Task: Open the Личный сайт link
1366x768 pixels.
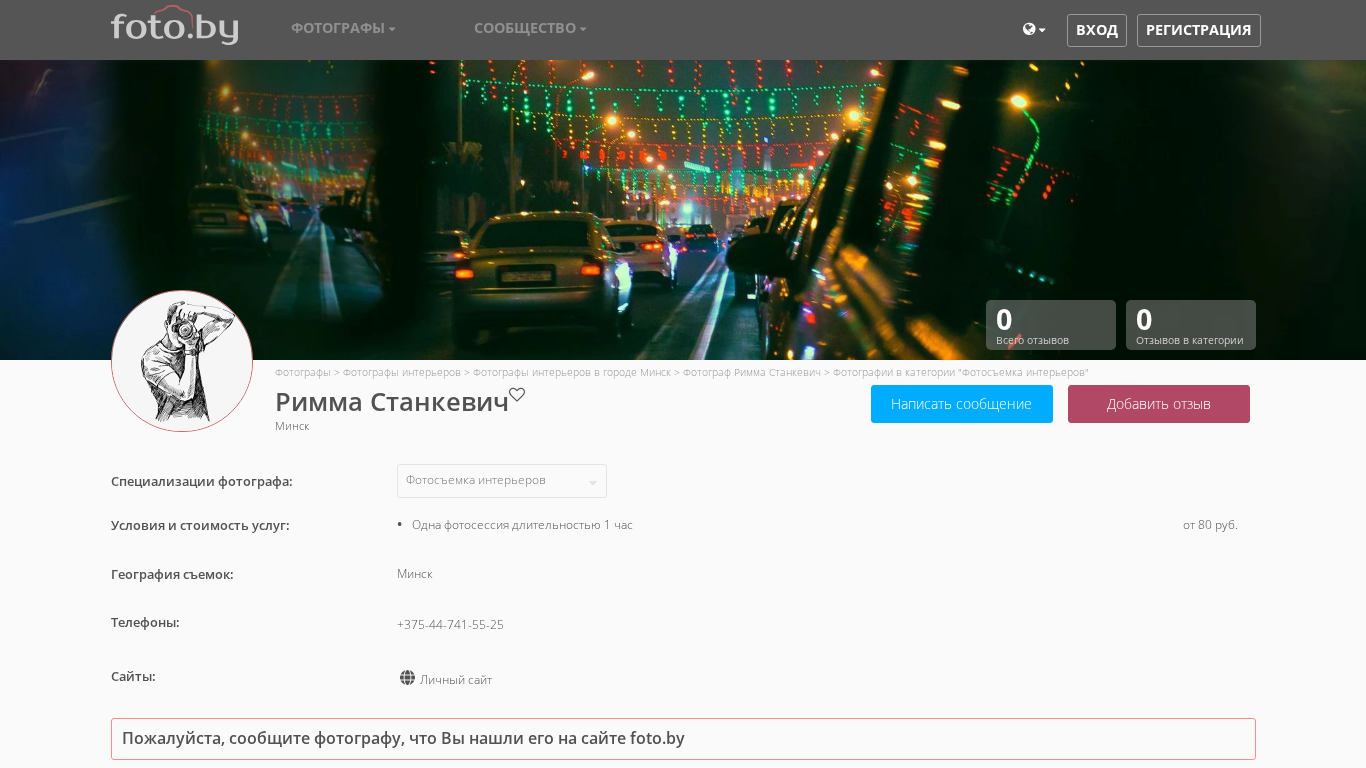Action: [x=456, y=680]
